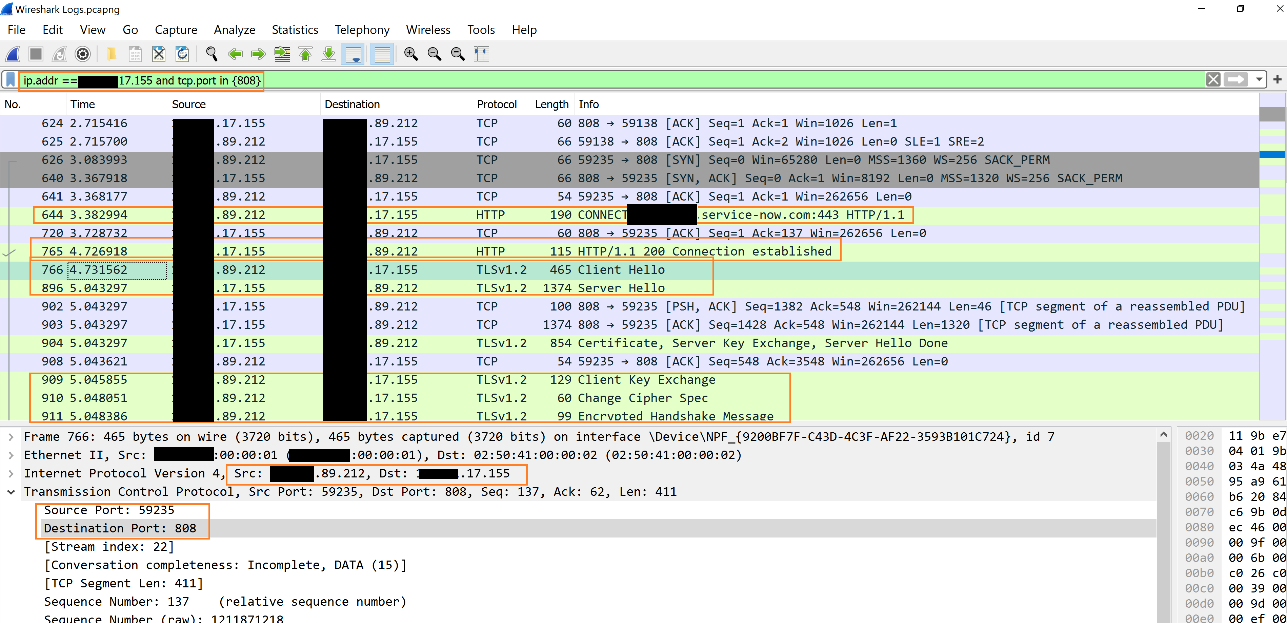Open the display filter history dropdown
Viewport: 1287px width, 623px height.
click(x=1261, y=80)
